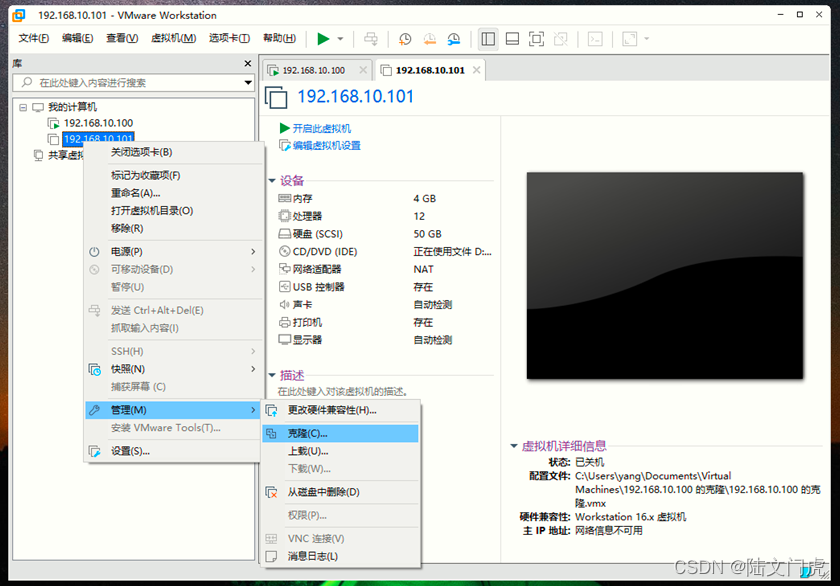Click the green Power On play toolbar icon
The image size is (840, 586).
pyautogui.click(x=323, y=39)
